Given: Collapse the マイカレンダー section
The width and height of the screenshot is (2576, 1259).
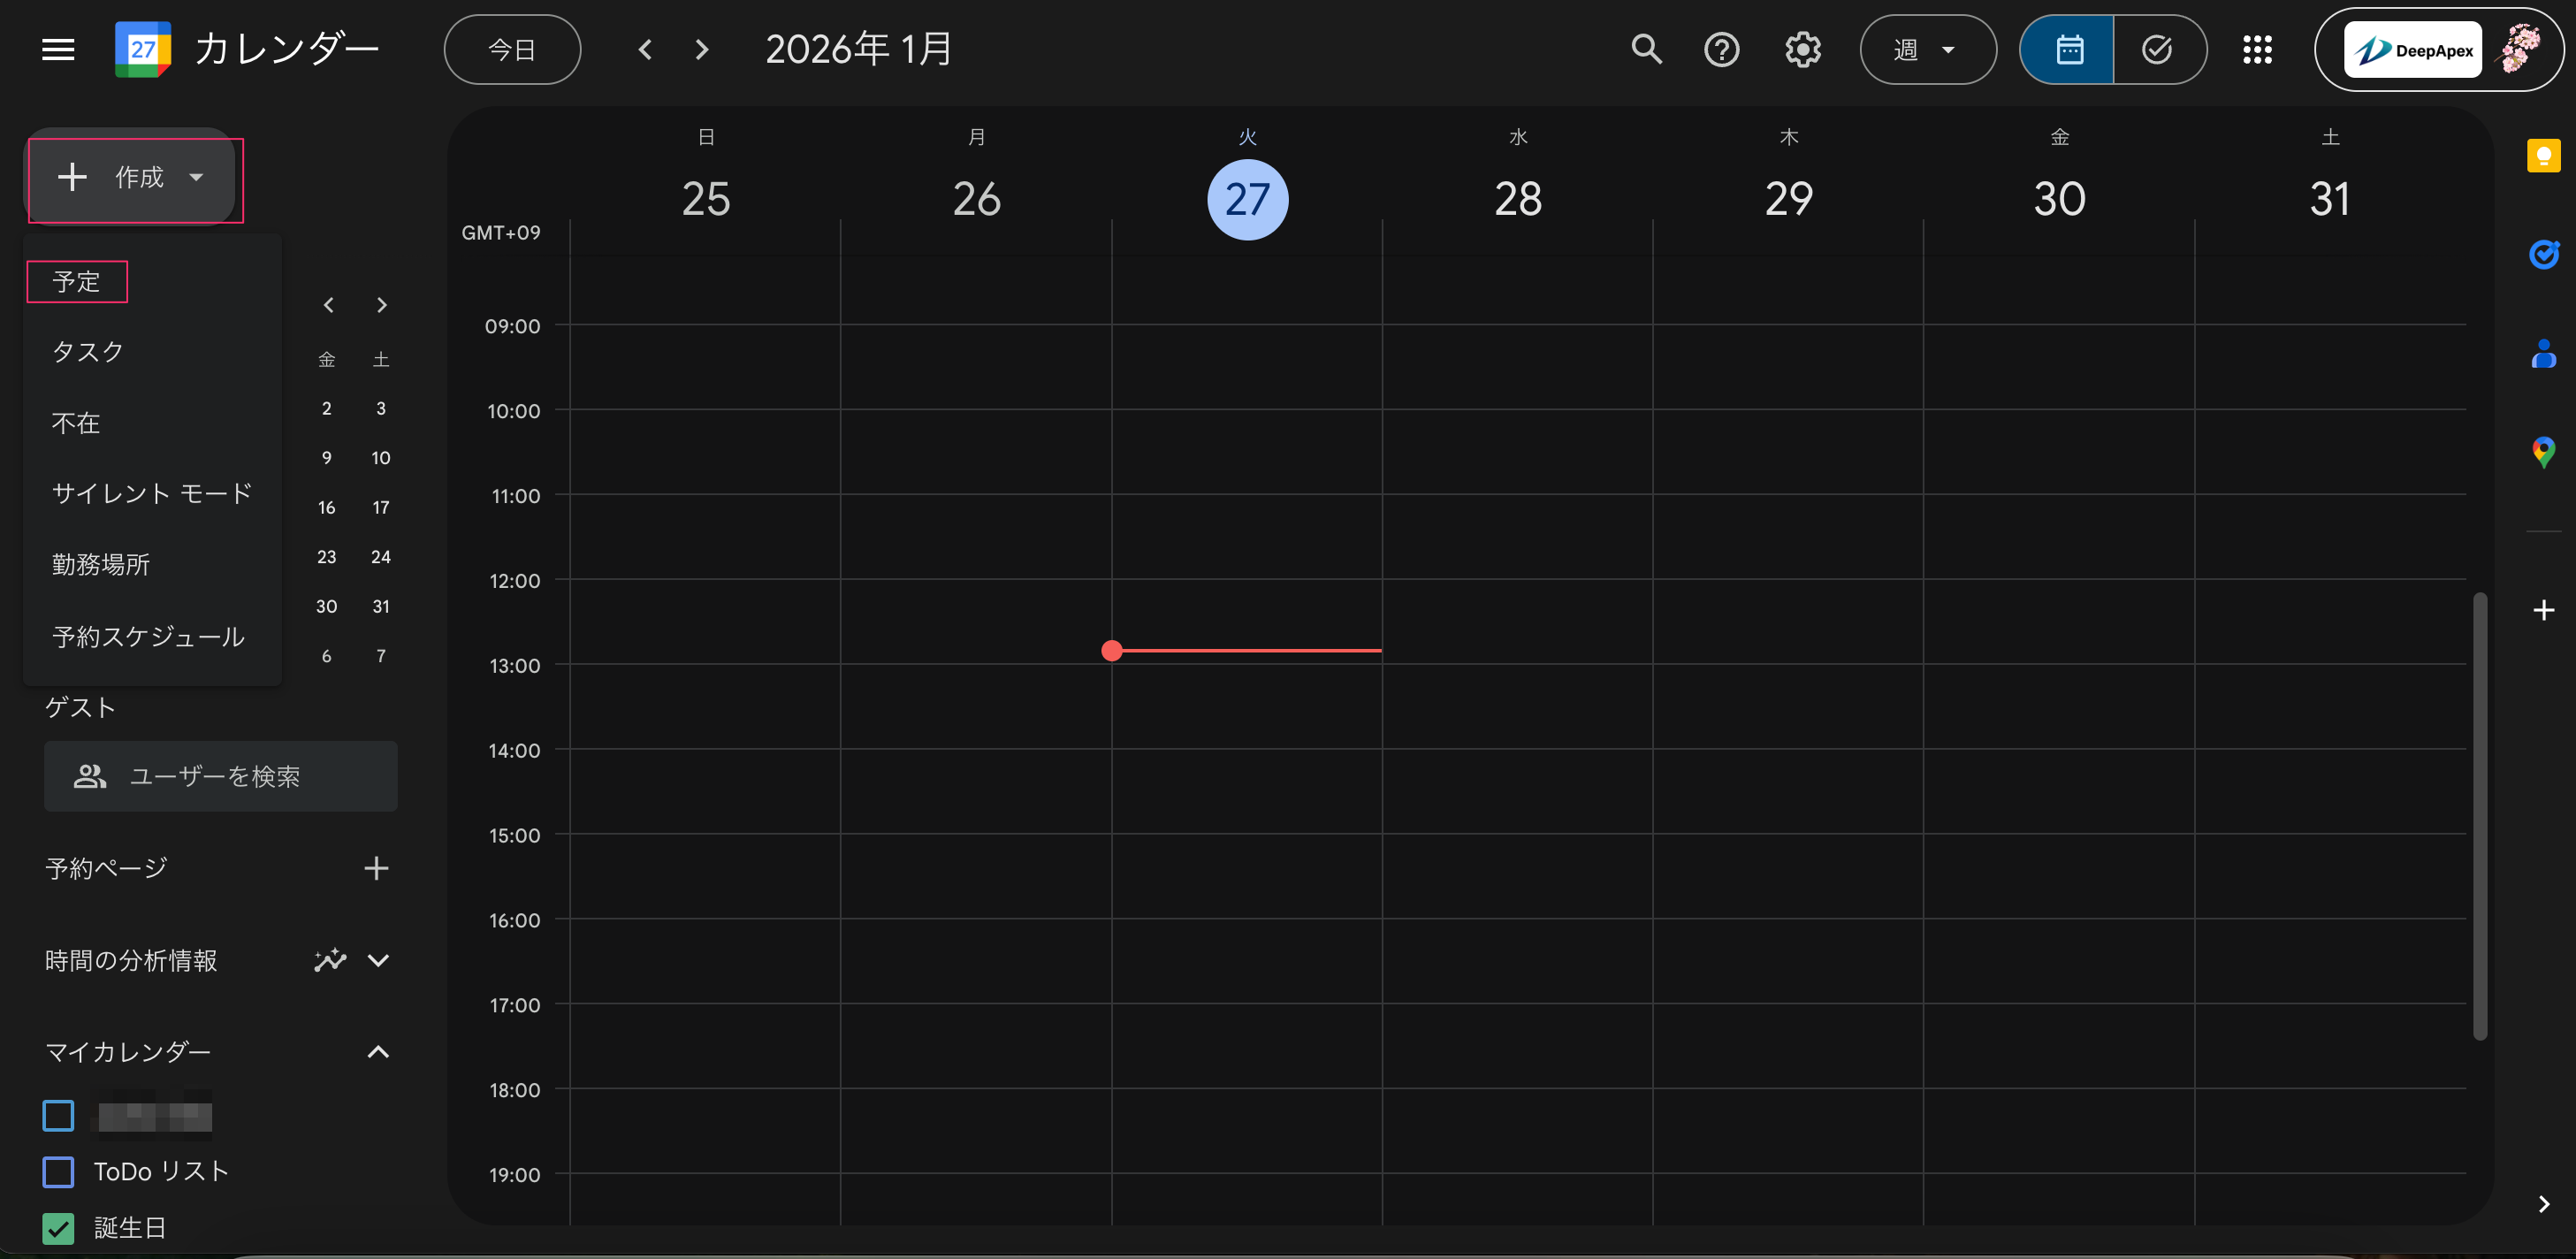Looking at the screenshot, I should coord(378,1051).
